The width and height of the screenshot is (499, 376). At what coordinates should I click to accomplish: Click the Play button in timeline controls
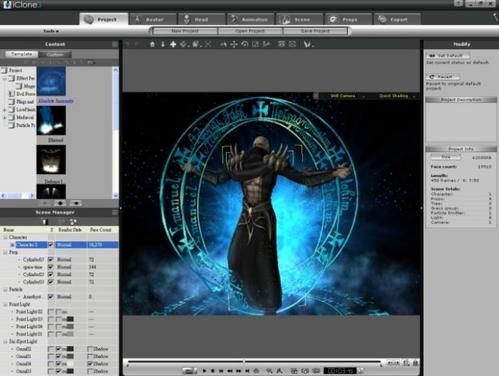(204, 371)
